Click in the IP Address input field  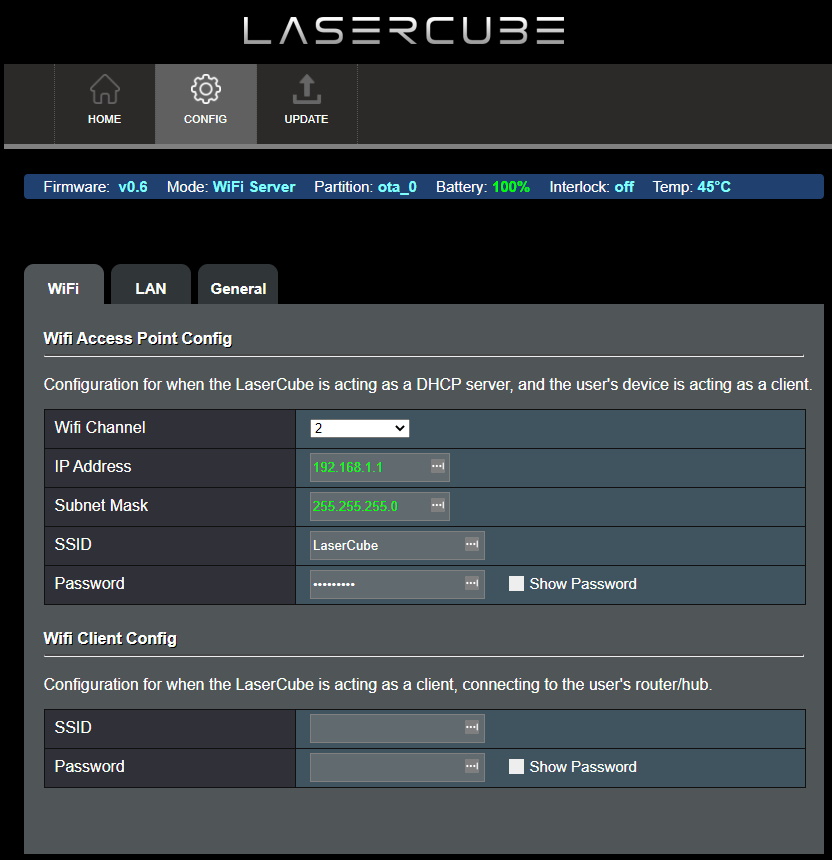coord(368,467)
